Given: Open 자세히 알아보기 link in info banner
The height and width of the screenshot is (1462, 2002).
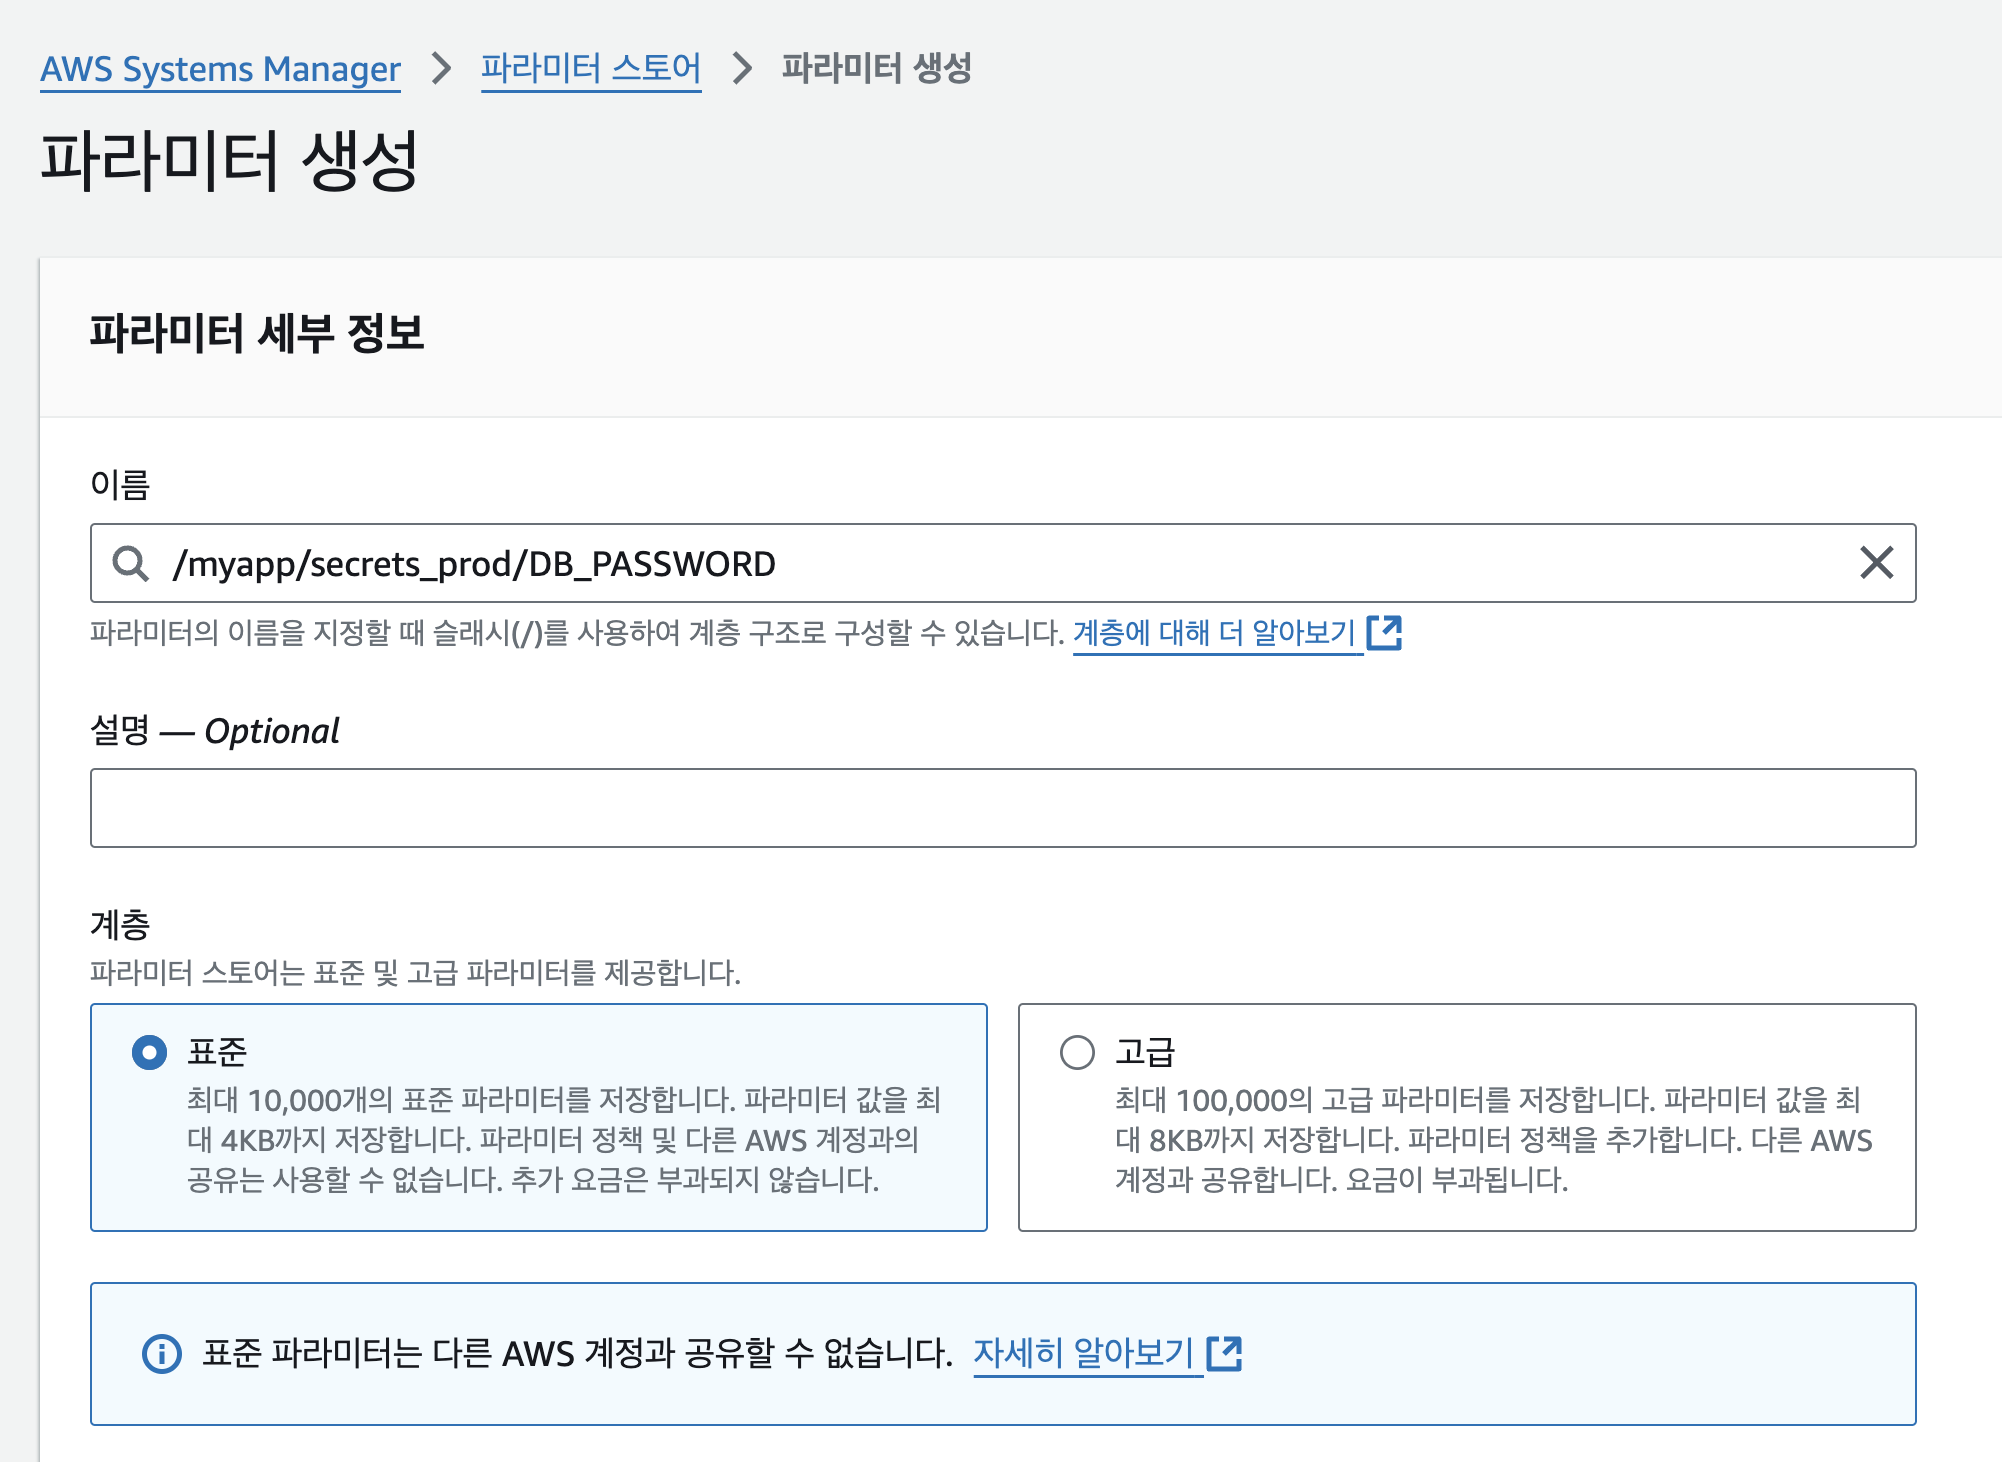Looking at the screenshot, I should (1084, 1353).
